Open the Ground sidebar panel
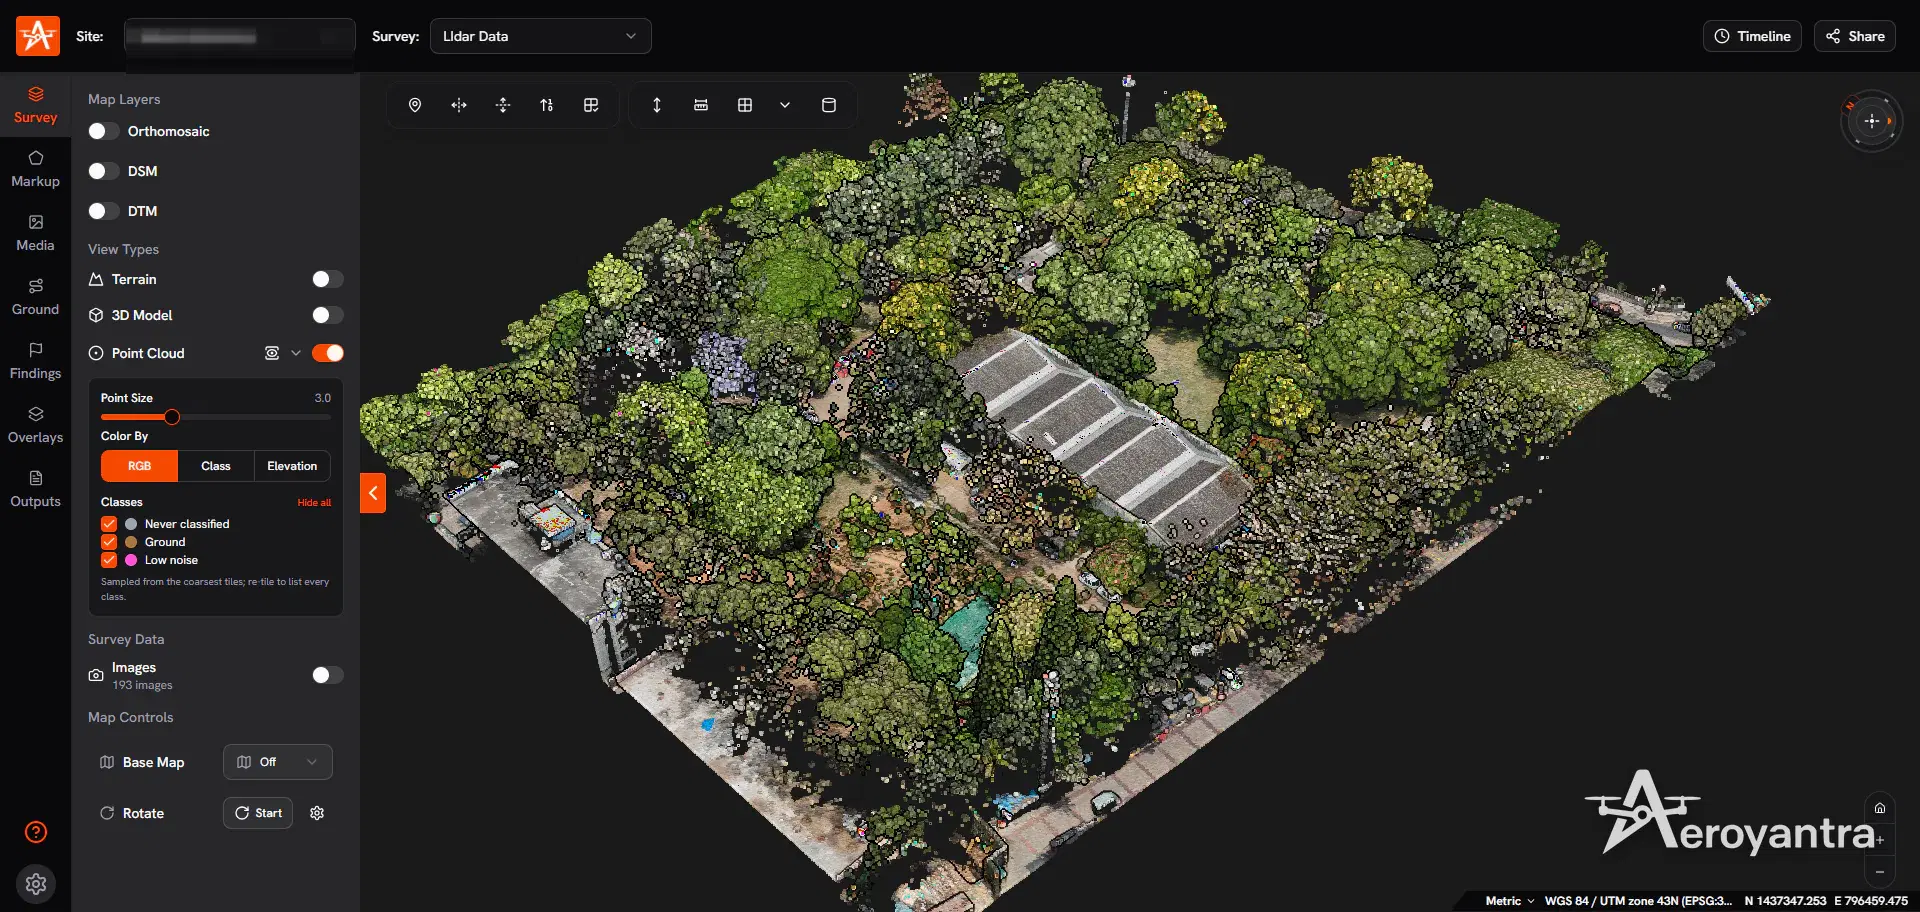 click(35, 297)
